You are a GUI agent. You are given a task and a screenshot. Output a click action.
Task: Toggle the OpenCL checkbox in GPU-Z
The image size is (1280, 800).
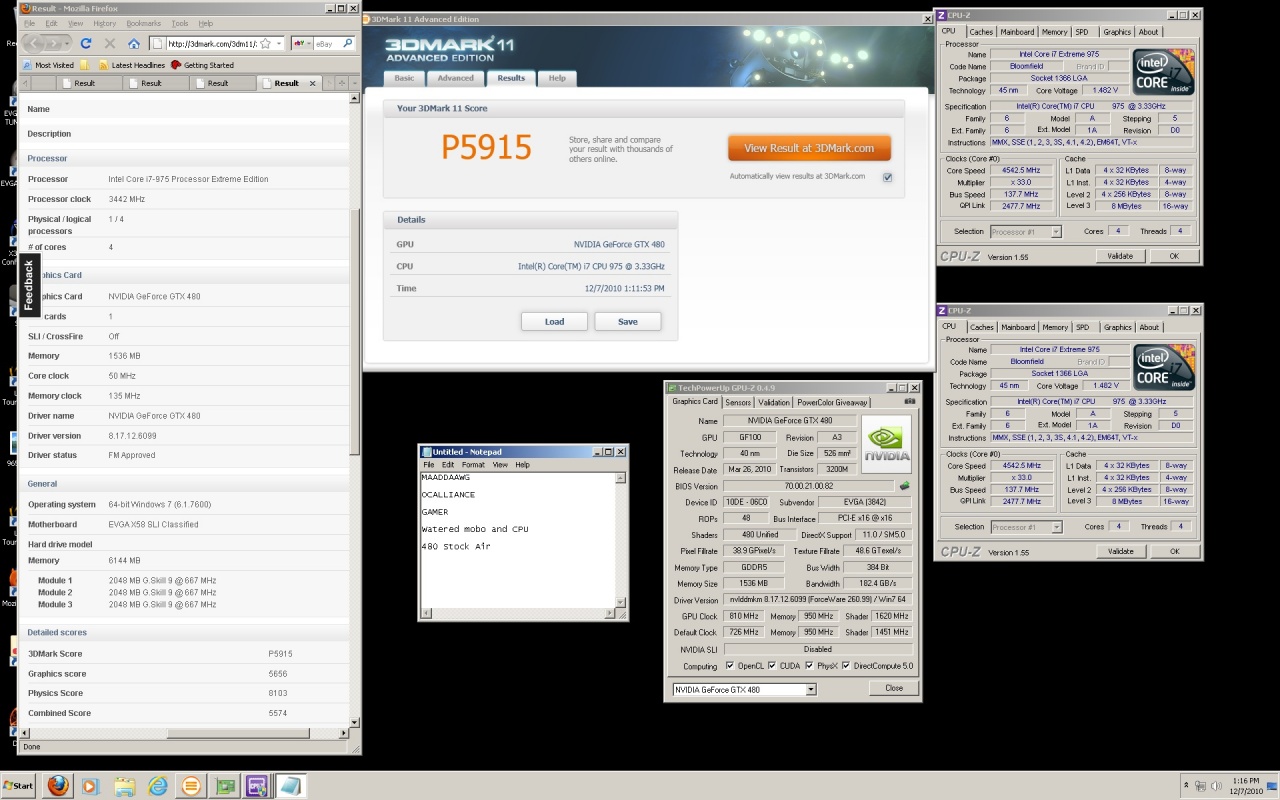729,666
